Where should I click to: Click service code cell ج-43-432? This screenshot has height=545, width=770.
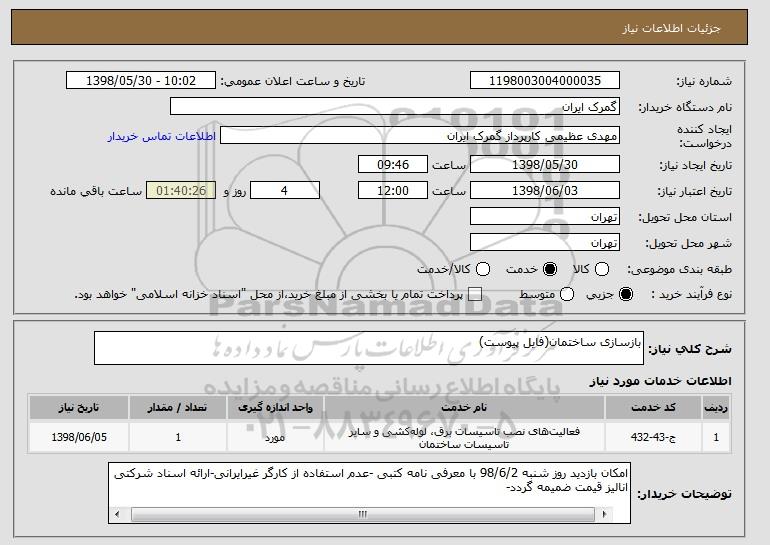[653, 437]
